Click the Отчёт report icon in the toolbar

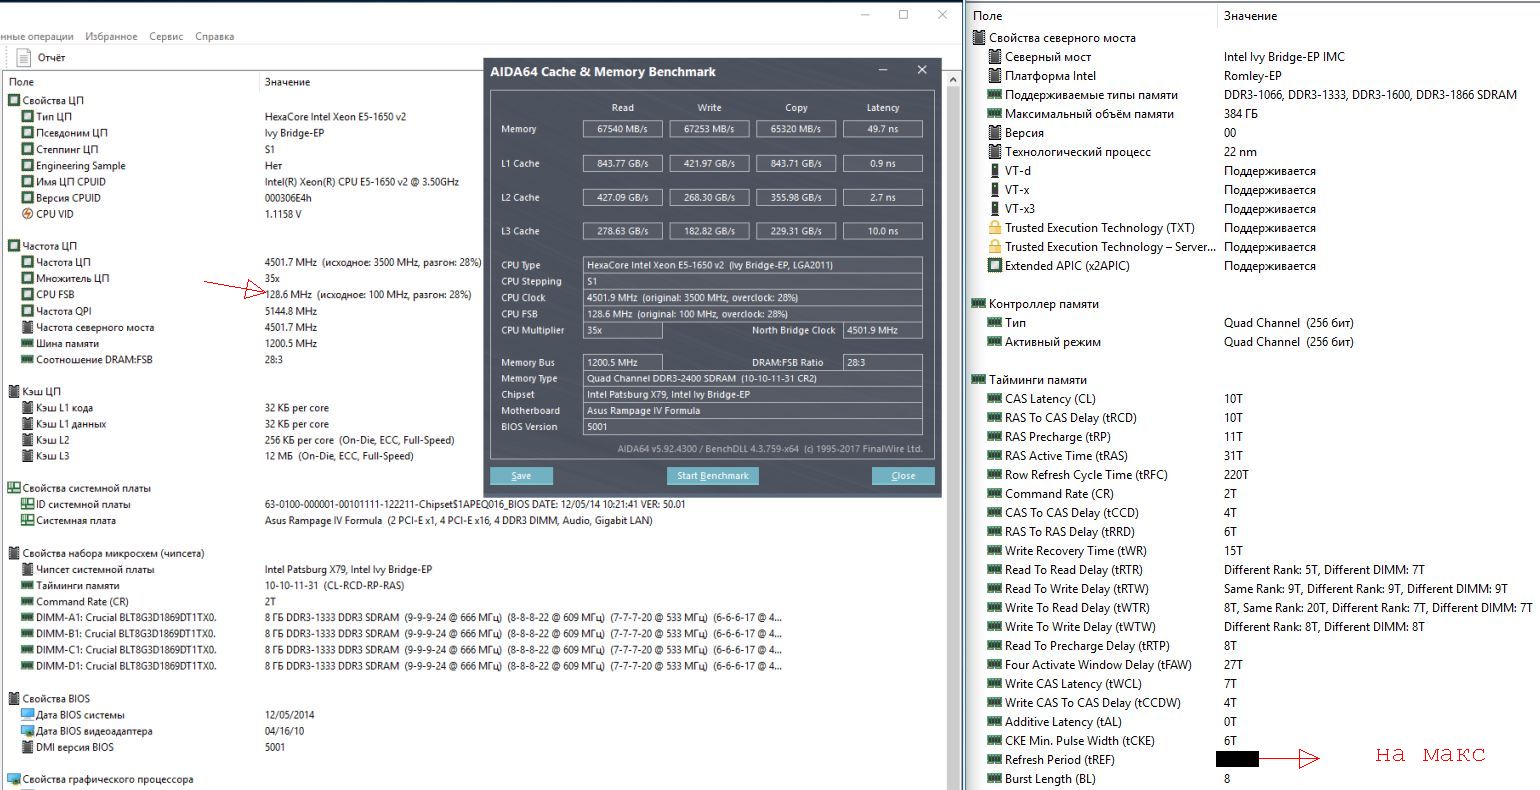coord(24,58)
